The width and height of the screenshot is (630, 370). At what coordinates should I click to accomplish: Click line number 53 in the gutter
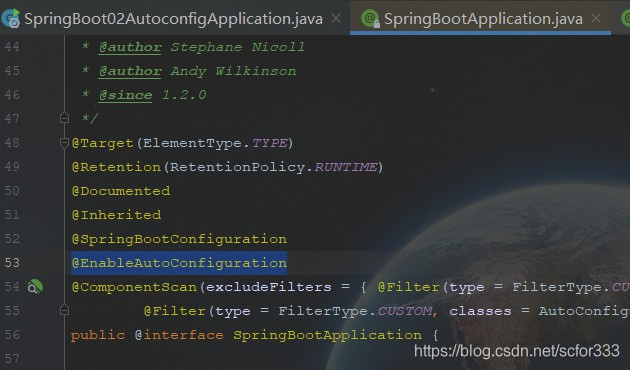coord(12,263)
